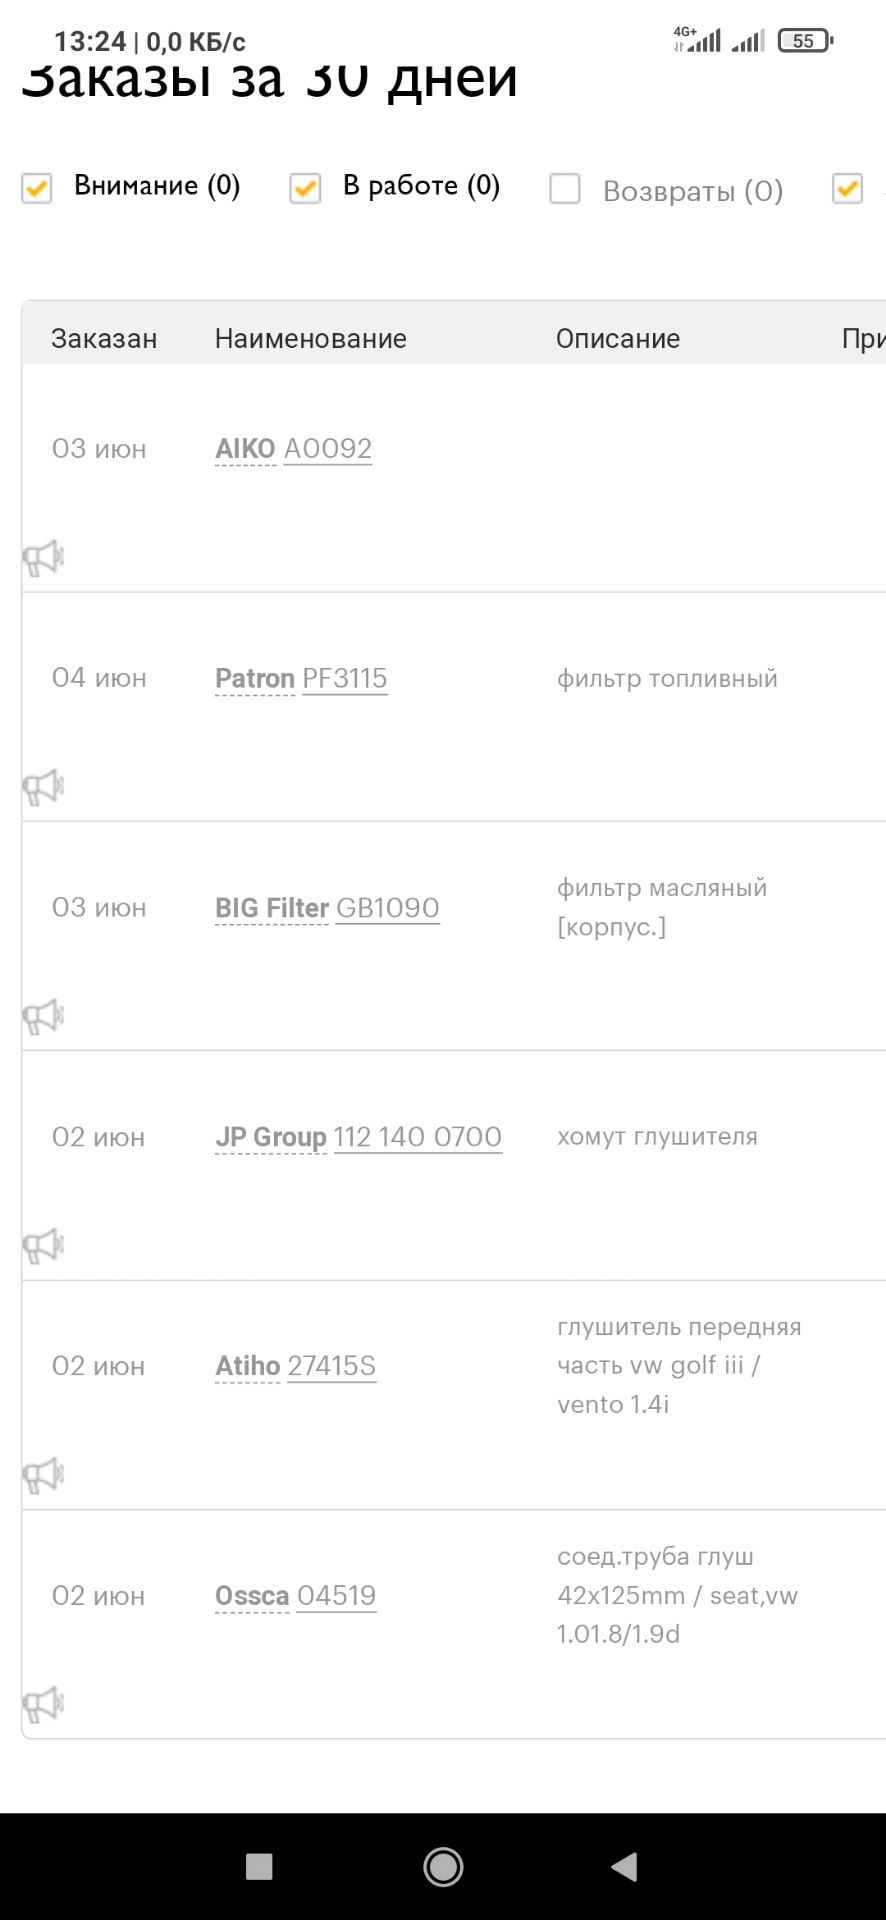The width and height of the screenshot is (886, 1920).
Task: Click megaphone icon in AIKO A0092 row
Action: tap(43, 558)
